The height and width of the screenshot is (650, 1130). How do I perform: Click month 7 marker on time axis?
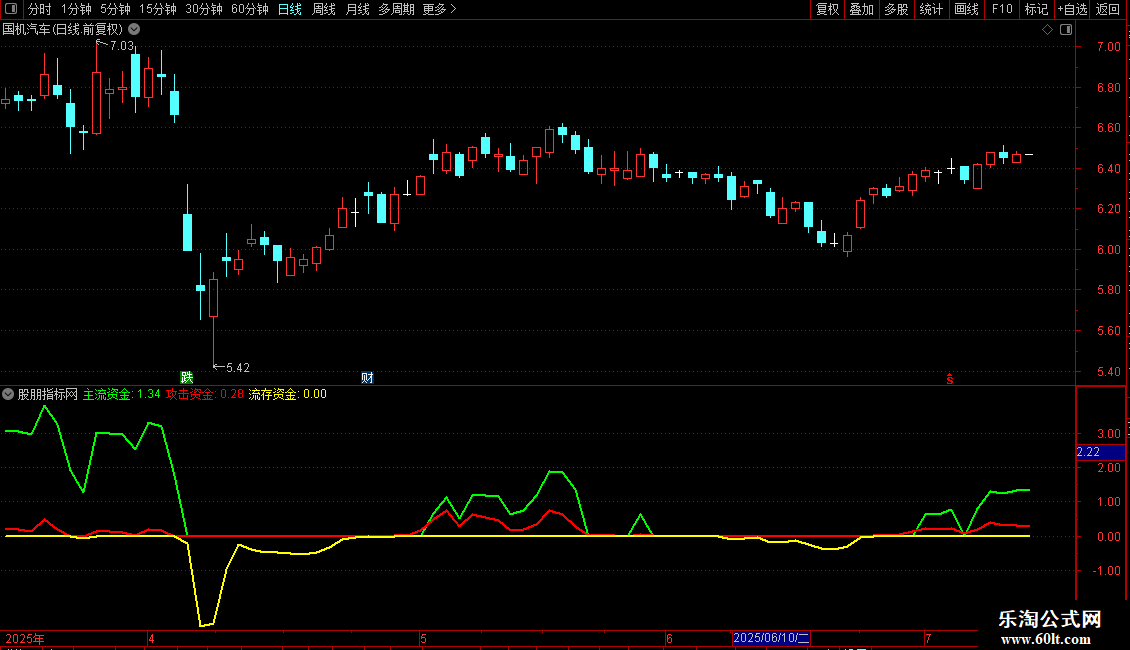click(x=928, y=638)
